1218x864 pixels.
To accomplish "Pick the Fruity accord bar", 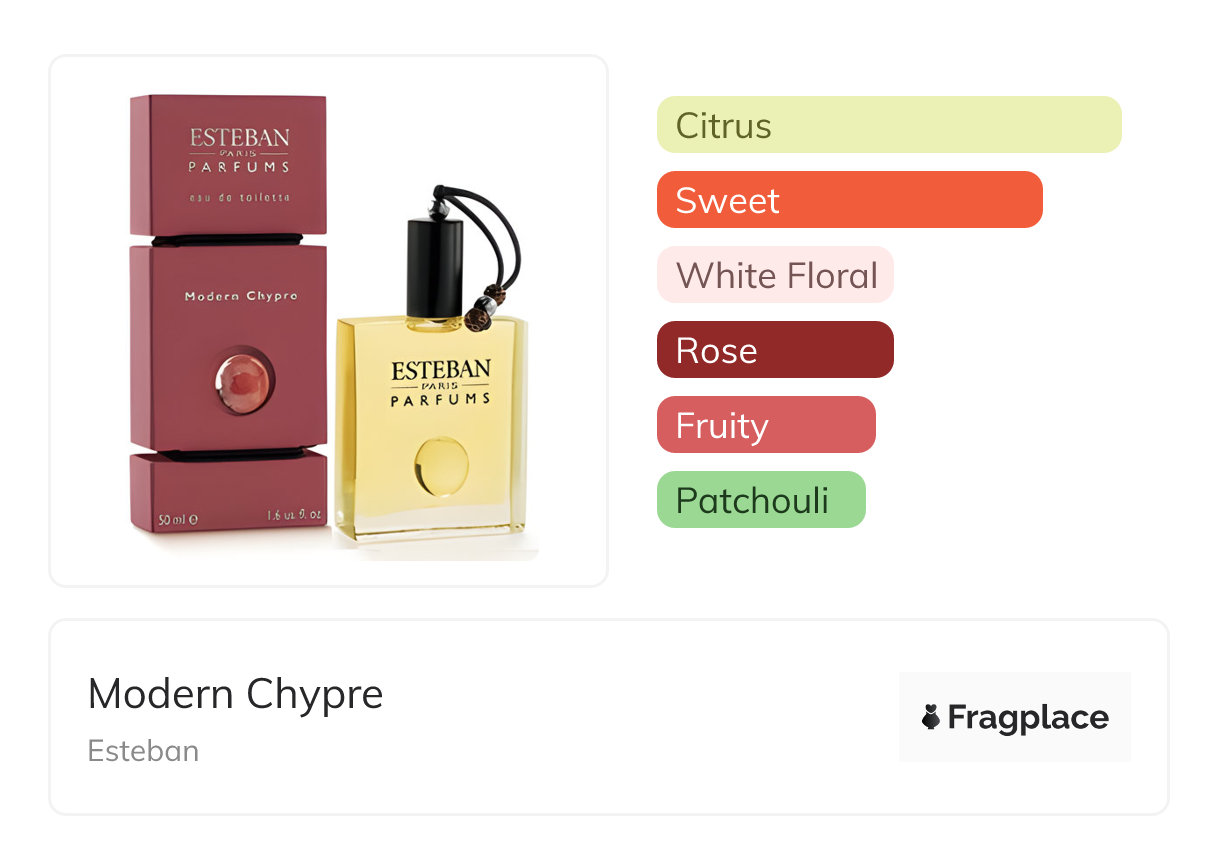I will [766, 425].
